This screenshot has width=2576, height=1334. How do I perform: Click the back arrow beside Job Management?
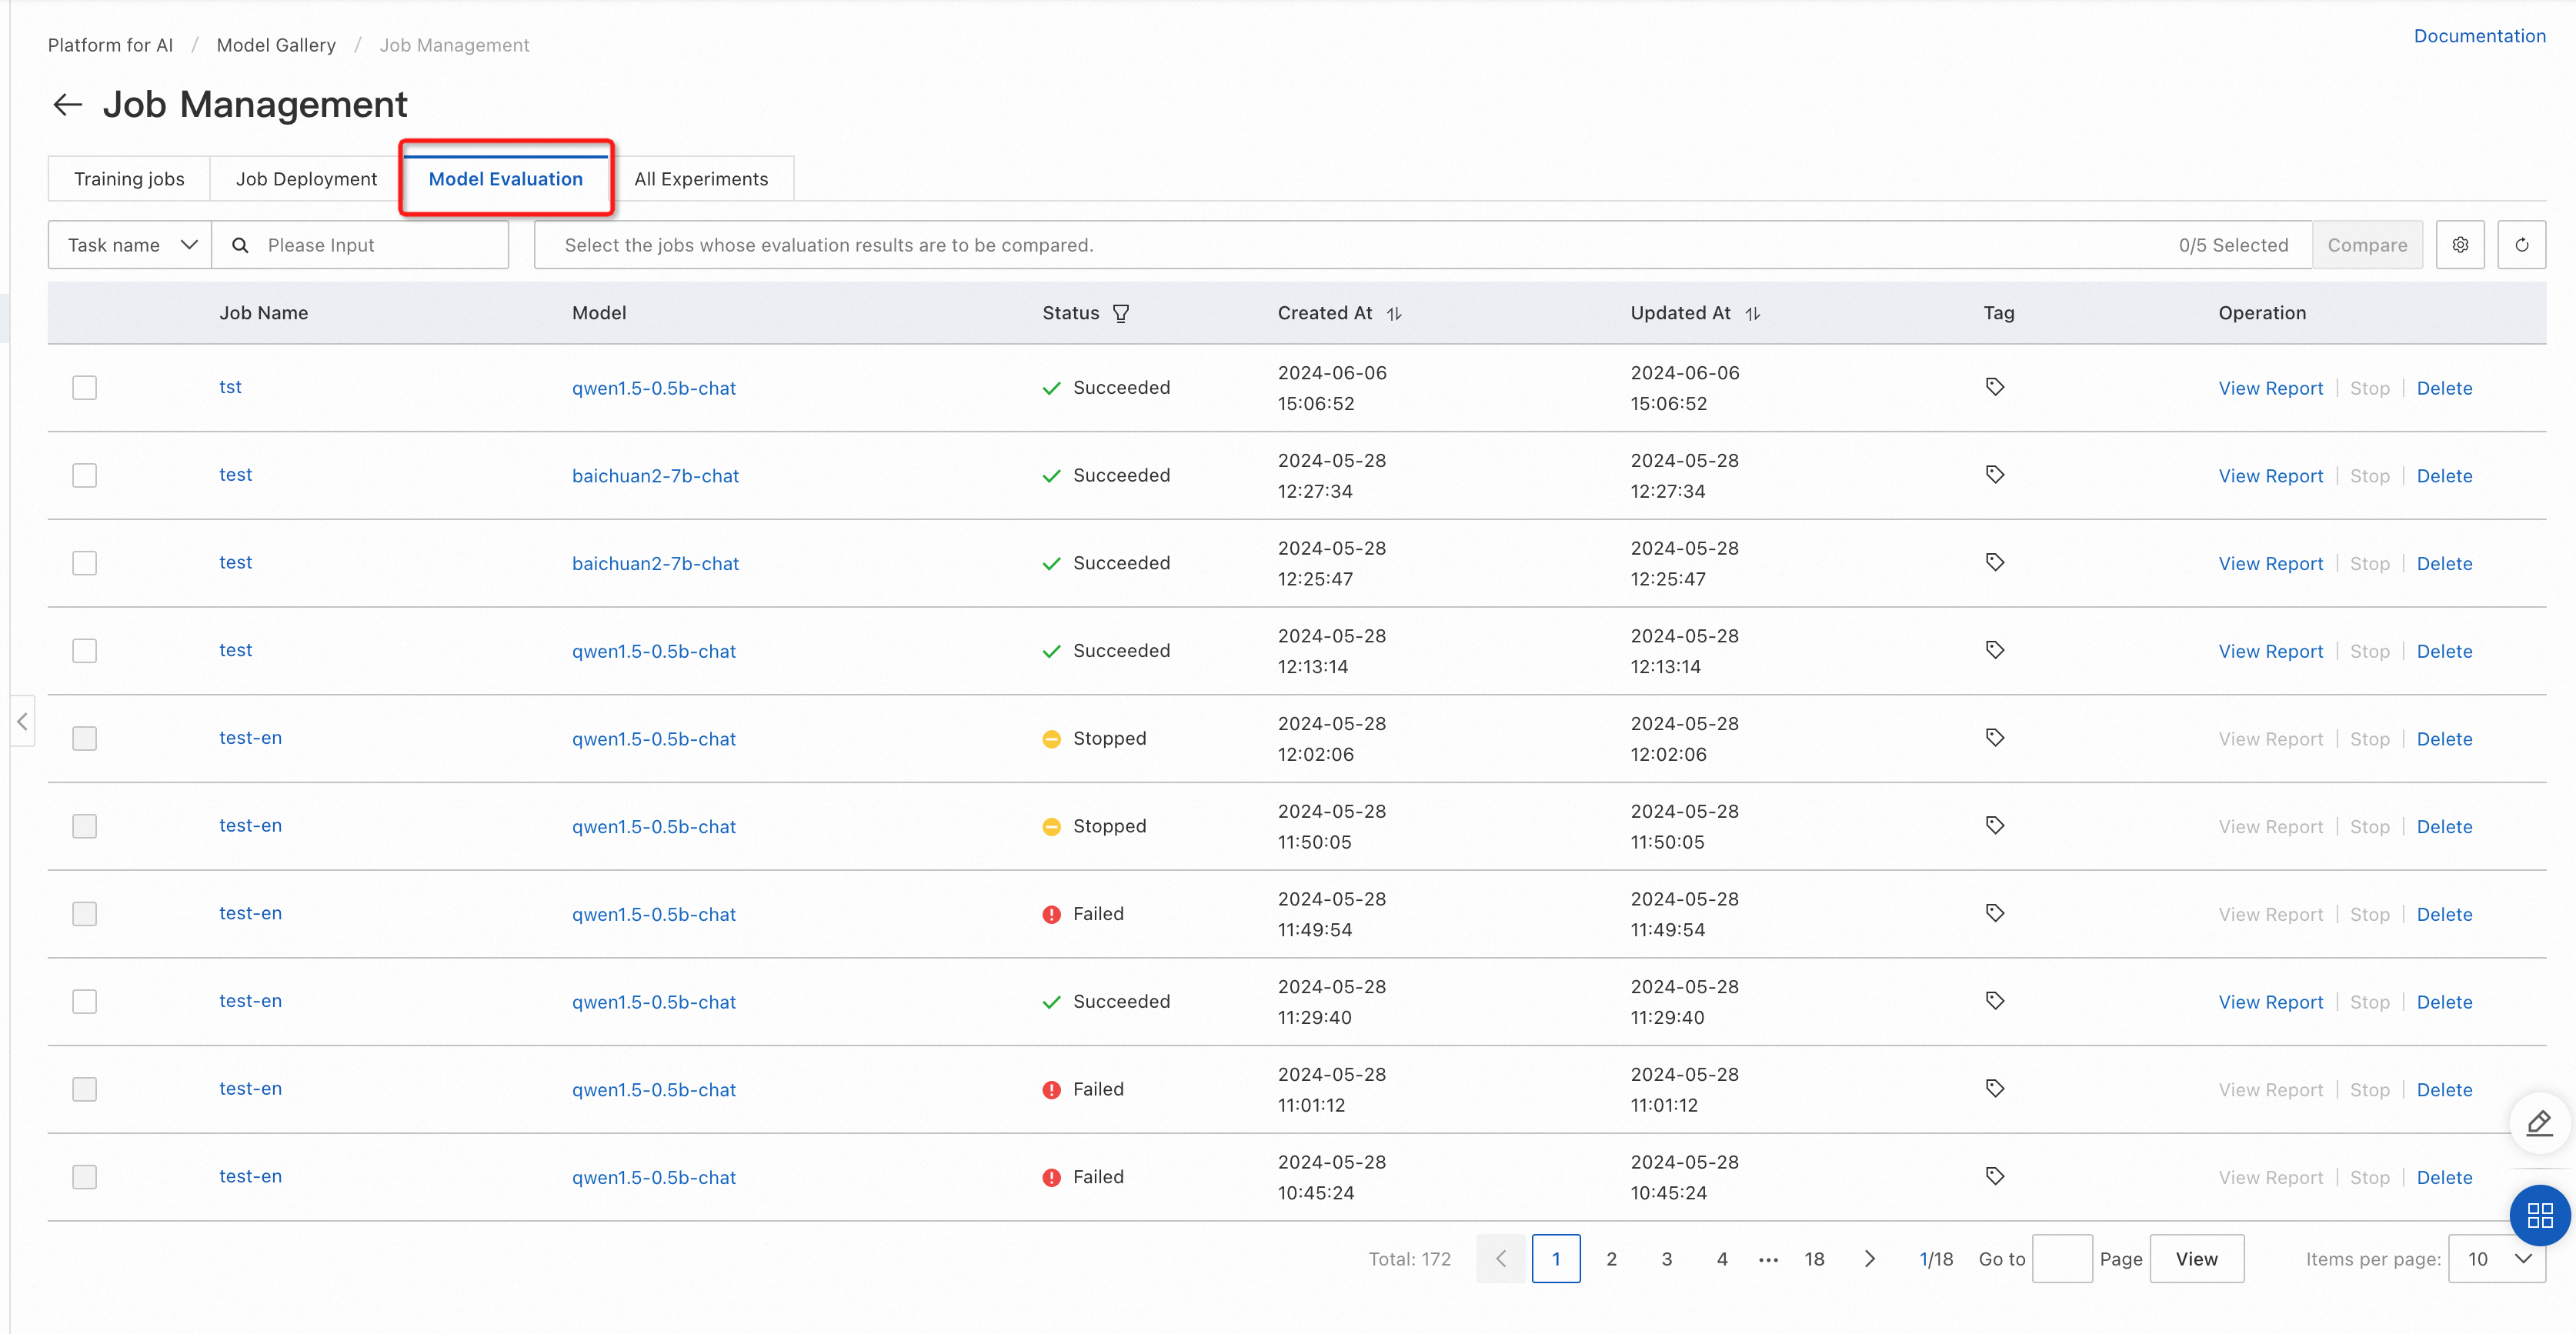click(x=67, y=105)
